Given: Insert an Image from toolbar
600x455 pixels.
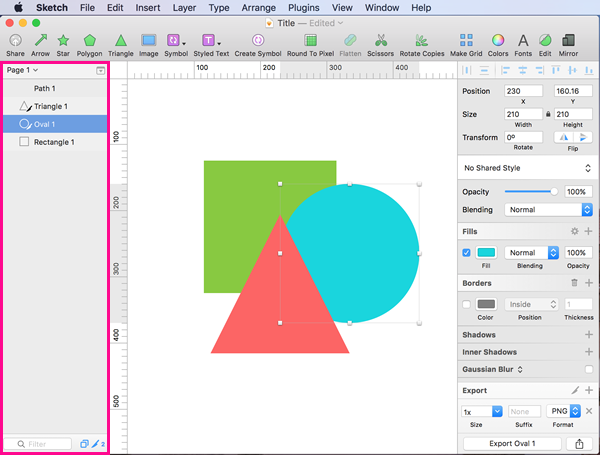Looking at the screenshot, I should pos(148,45).
